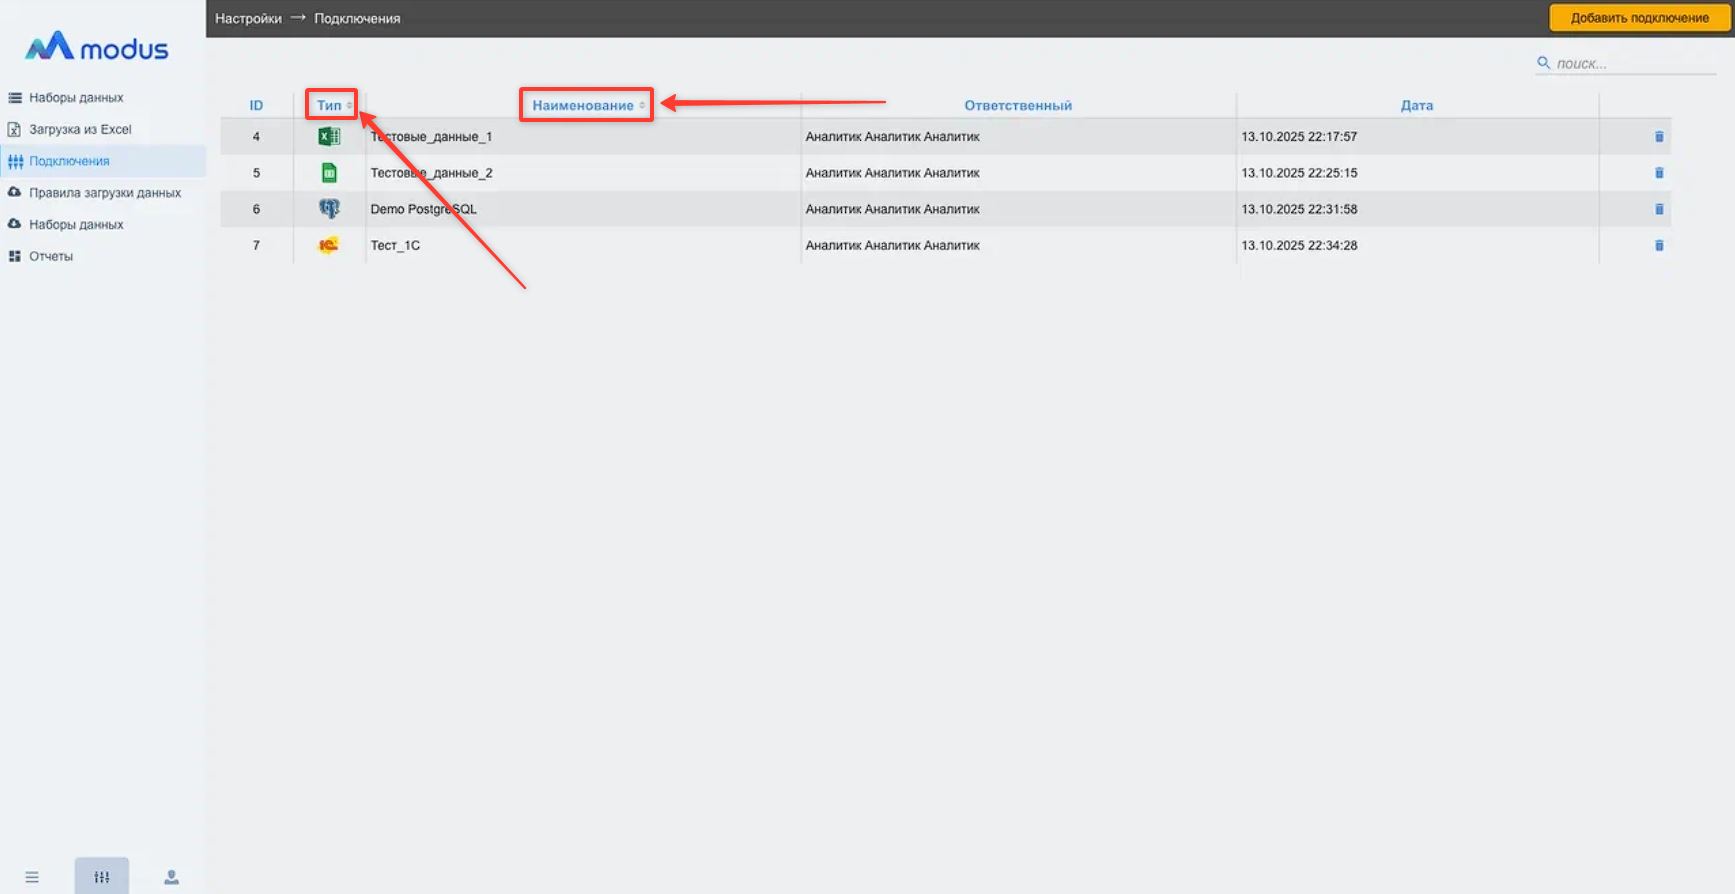Screen dimensions: 1735x894
Task: Delete the Тестовые_данные_1 connection via trash icon
Action: click(x=1659, y=137)
